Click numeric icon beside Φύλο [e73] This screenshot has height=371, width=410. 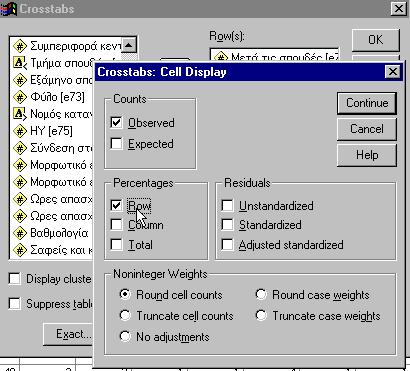[x=20, y=97]
